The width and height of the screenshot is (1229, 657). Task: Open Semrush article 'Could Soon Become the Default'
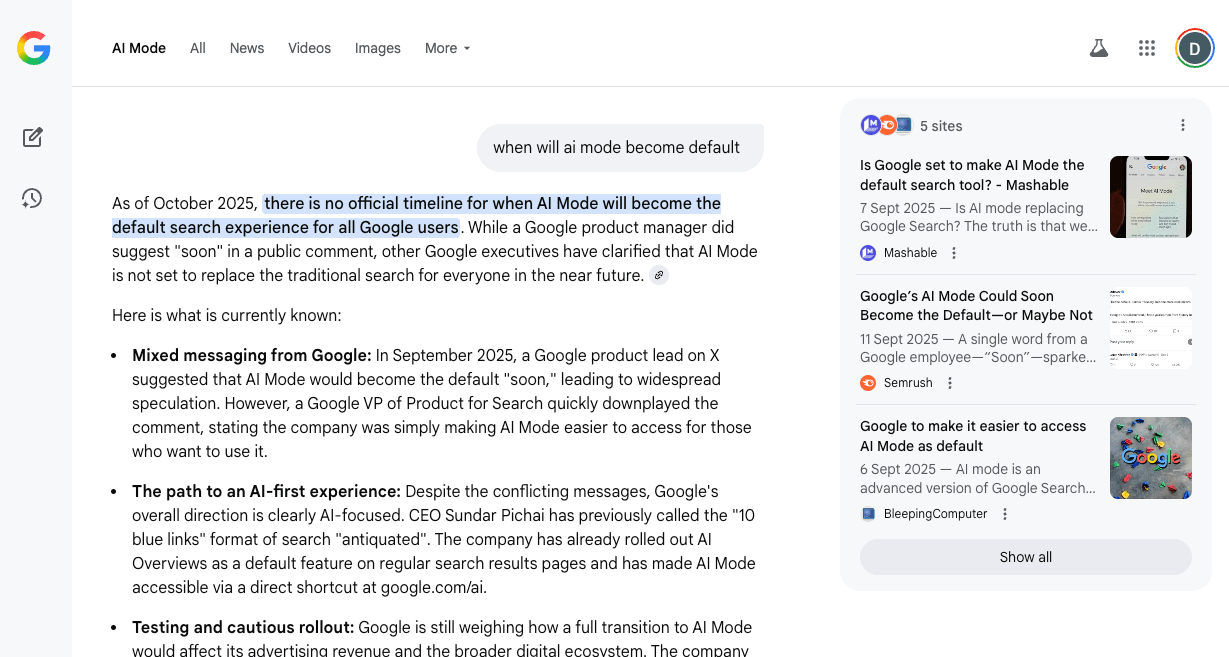976,306
